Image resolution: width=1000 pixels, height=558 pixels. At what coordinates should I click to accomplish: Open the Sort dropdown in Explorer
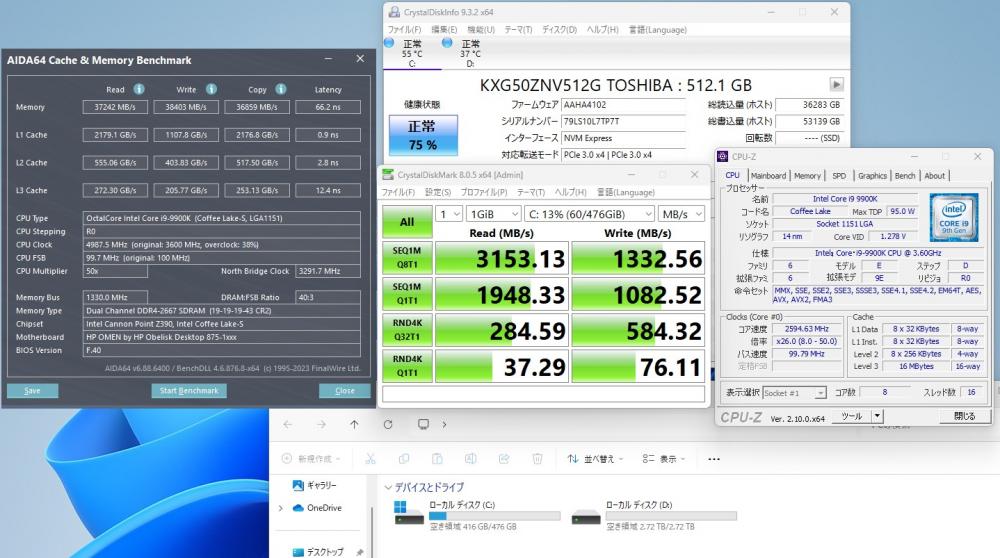coord(595,459)
